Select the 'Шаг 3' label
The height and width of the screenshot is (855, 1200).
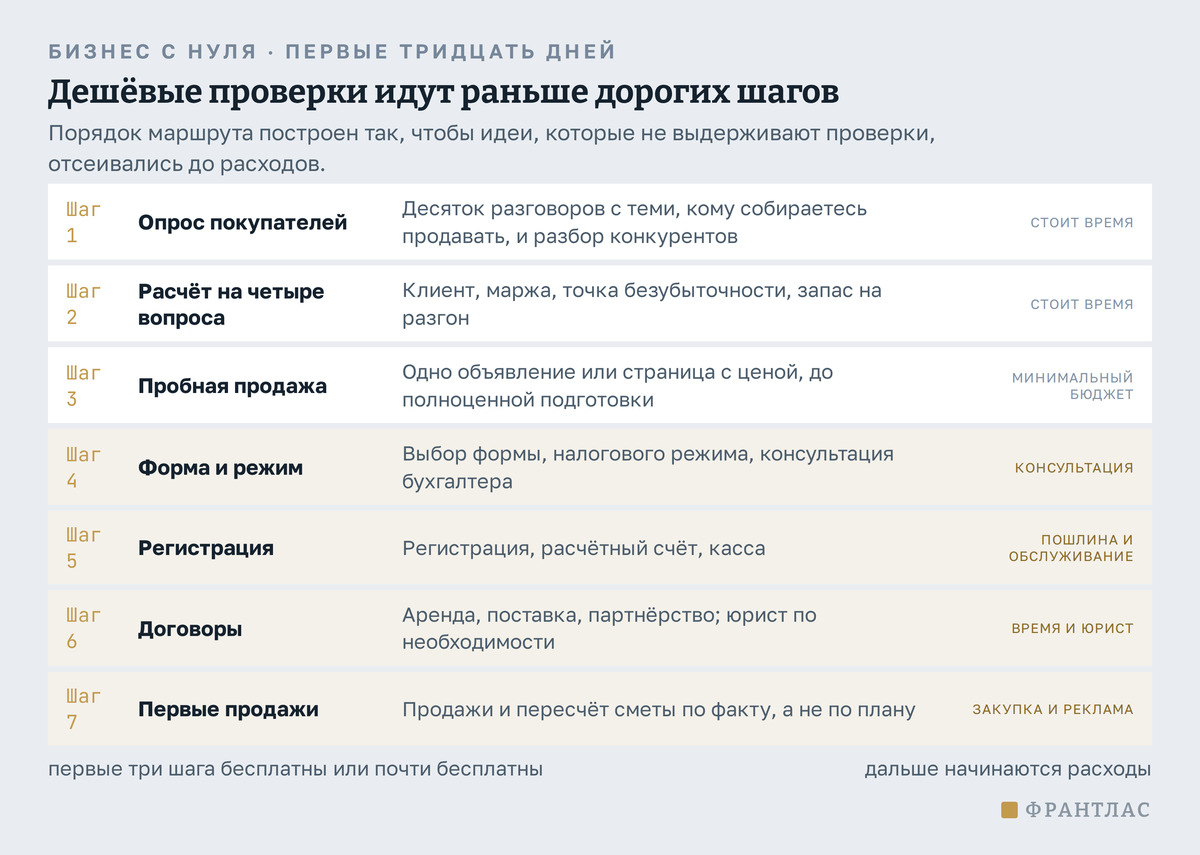83,386
